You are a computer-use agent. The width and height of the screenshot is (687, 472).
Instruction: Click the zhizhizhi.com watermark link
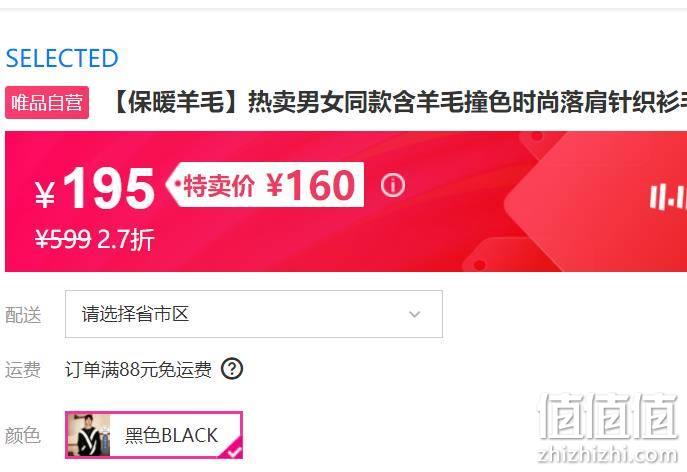point(608,454)
